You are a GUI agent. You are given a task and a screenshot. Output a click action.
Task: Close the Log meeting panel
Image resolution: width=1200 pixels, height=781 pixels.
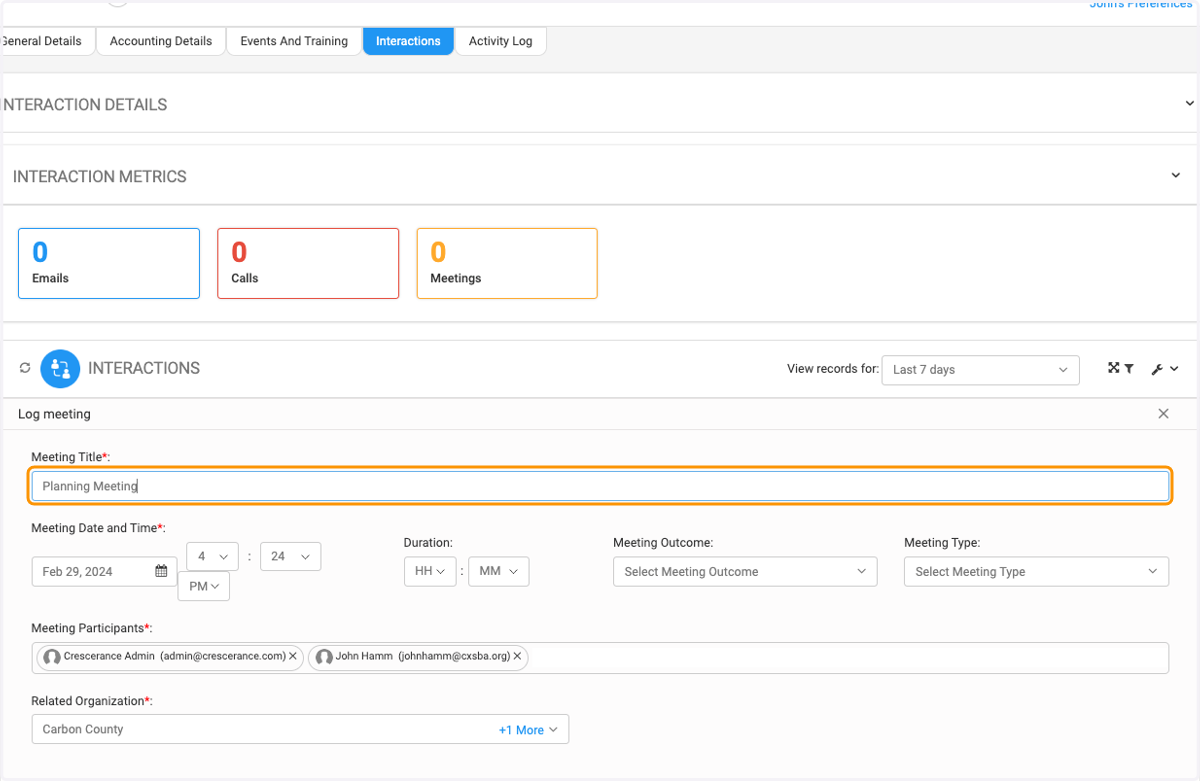[x=1163, y=414]
